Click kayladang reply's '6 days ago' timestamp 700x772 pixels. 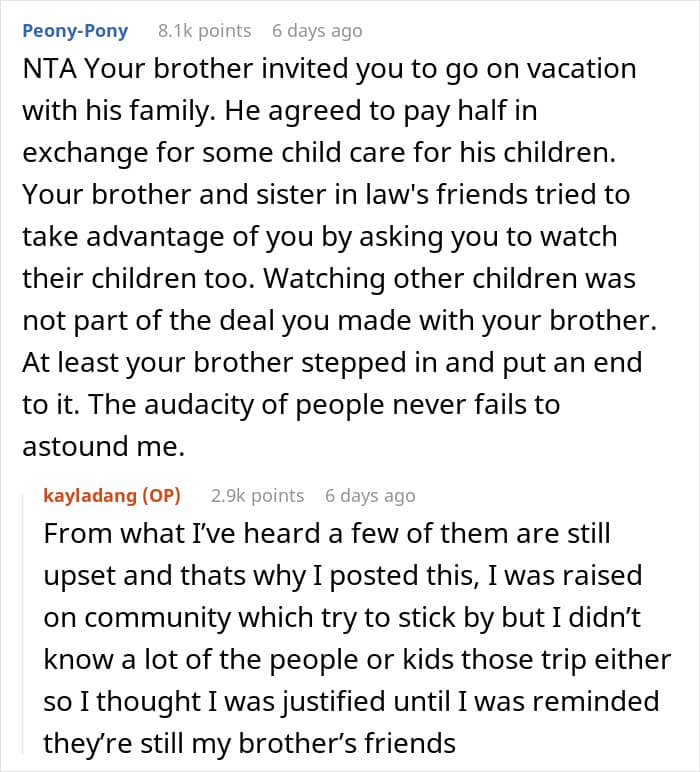click(369, 495)
